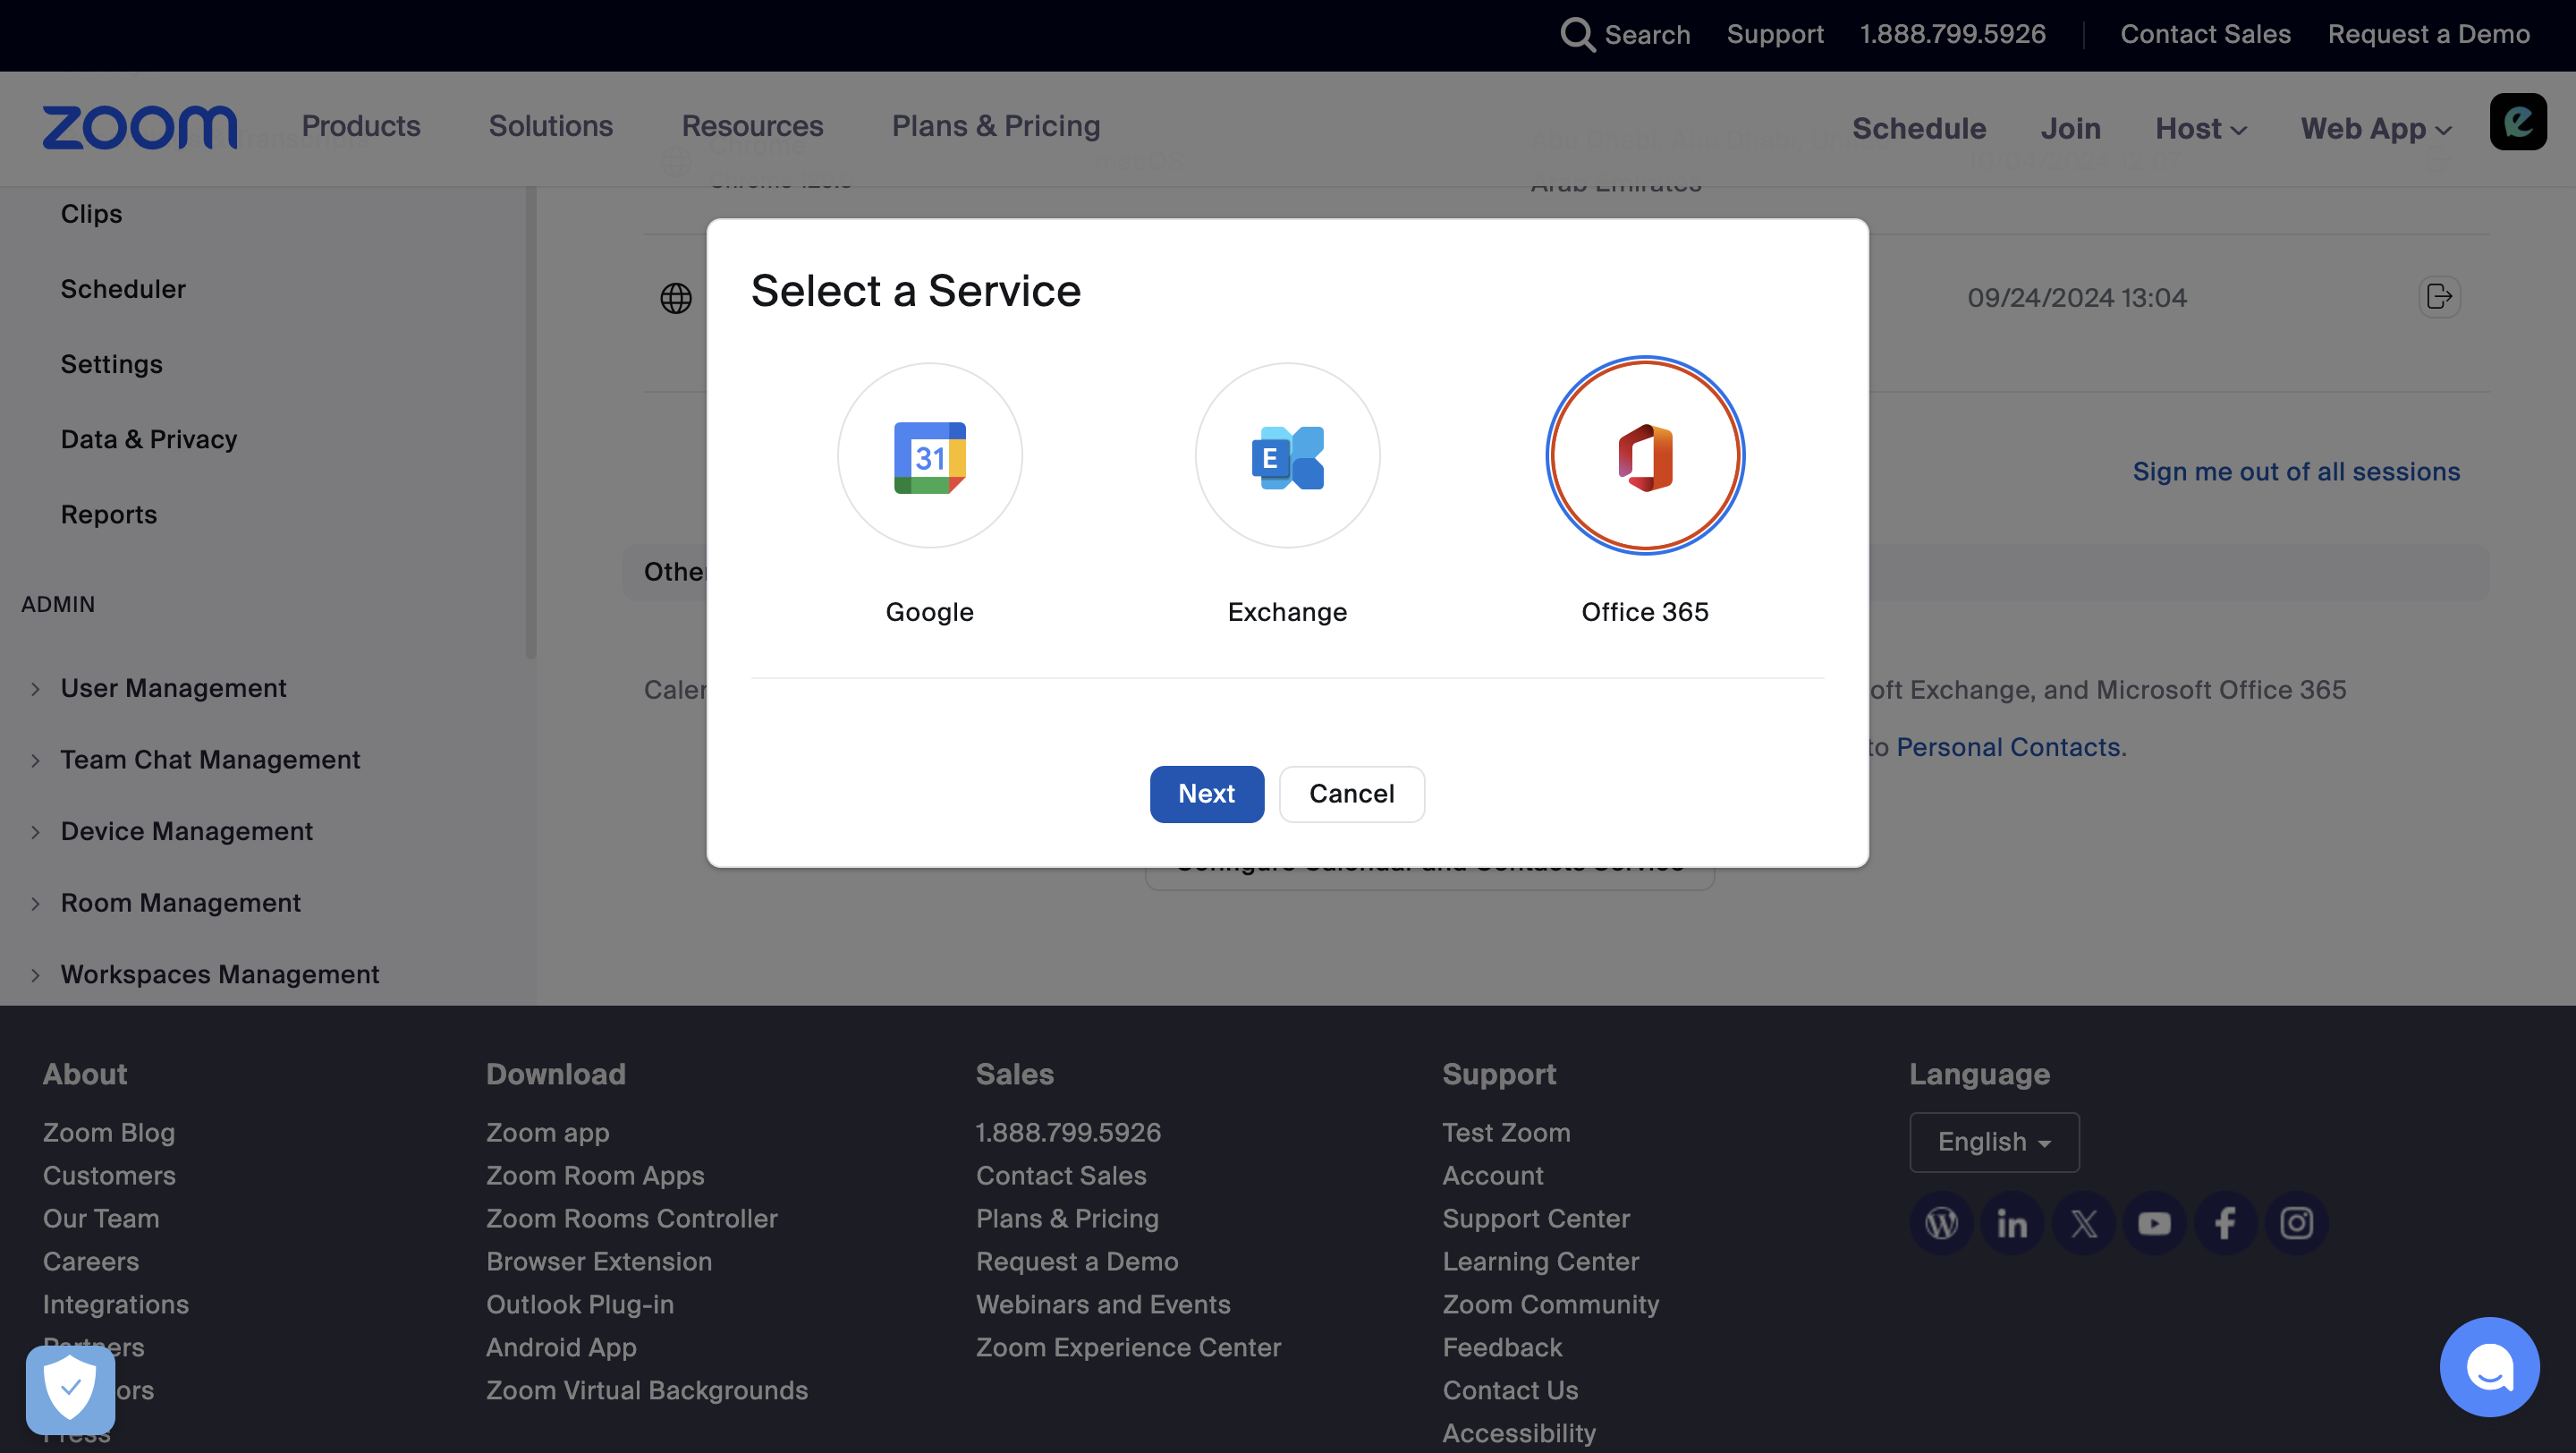Expand Device Management section
This screenshot has width=2576, height=1453.
click(x=186, y=831)
